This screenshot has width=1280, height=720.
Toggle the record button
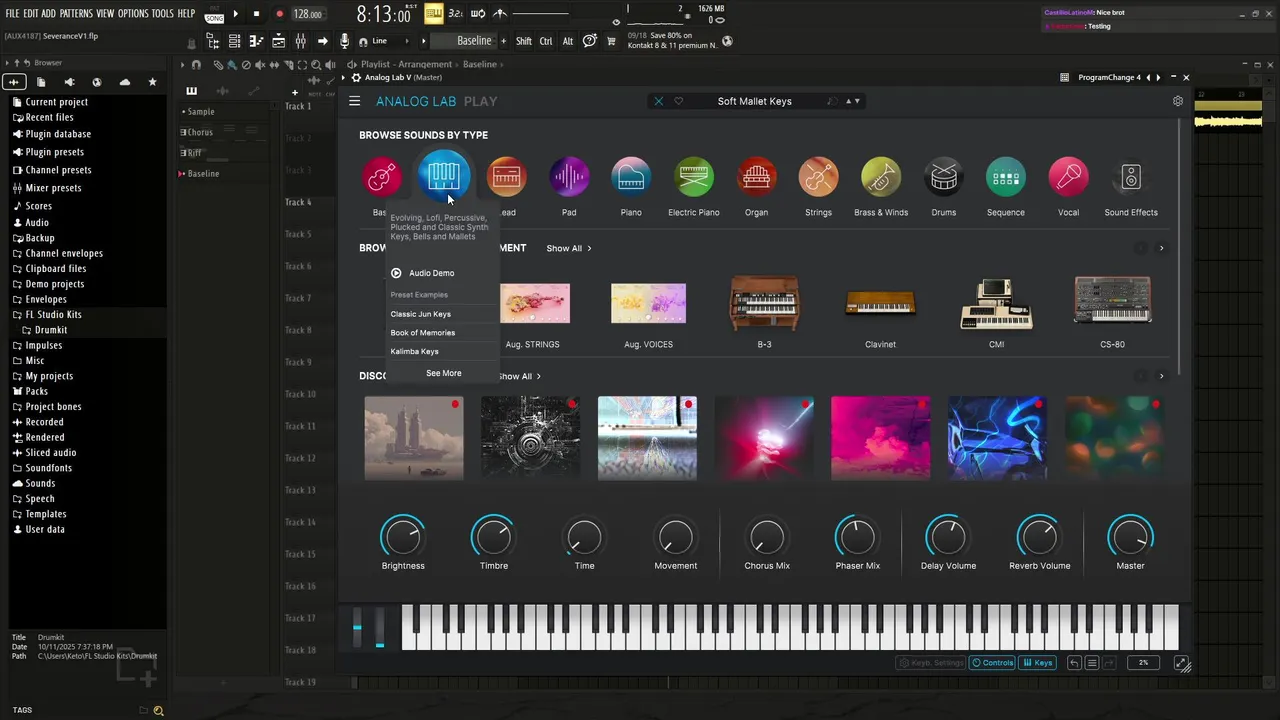coord(279,14)
